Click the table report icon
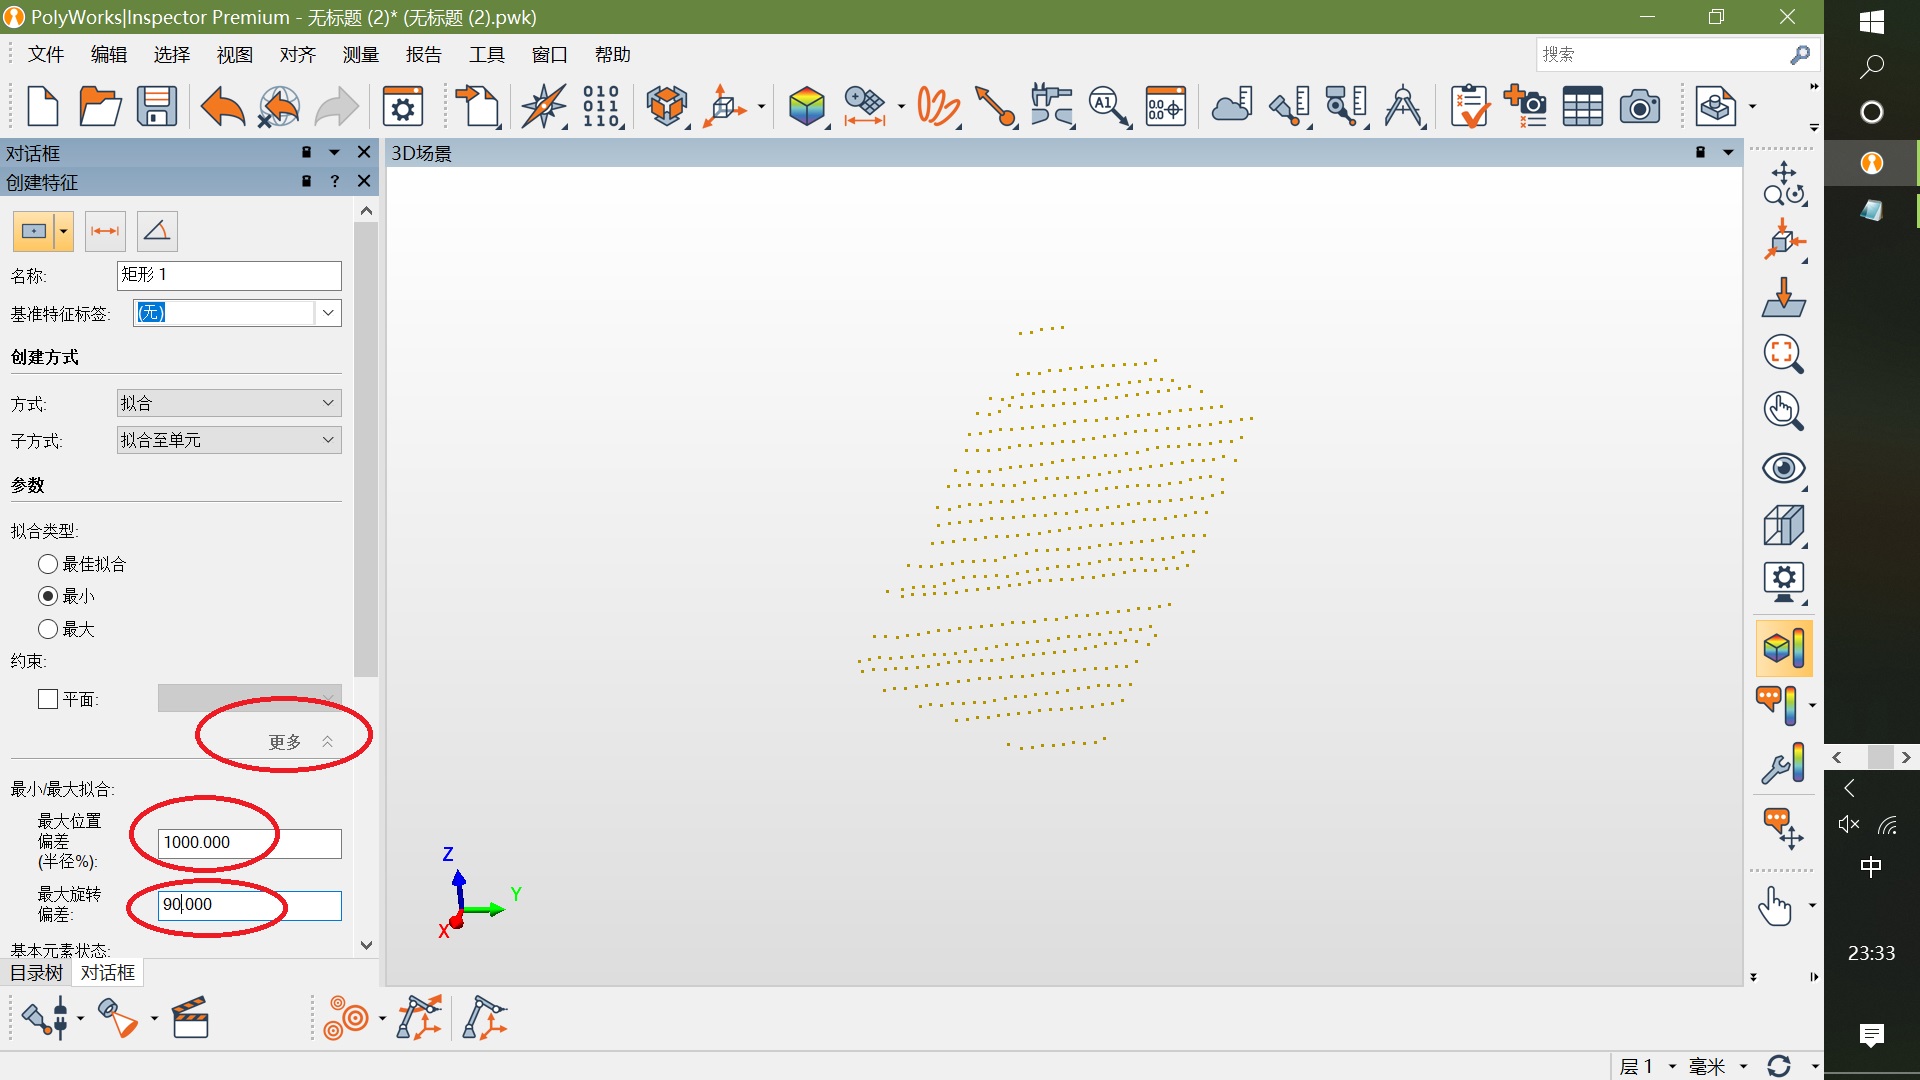Screen dimensions: 1920x1080 tap(1582, 106)
